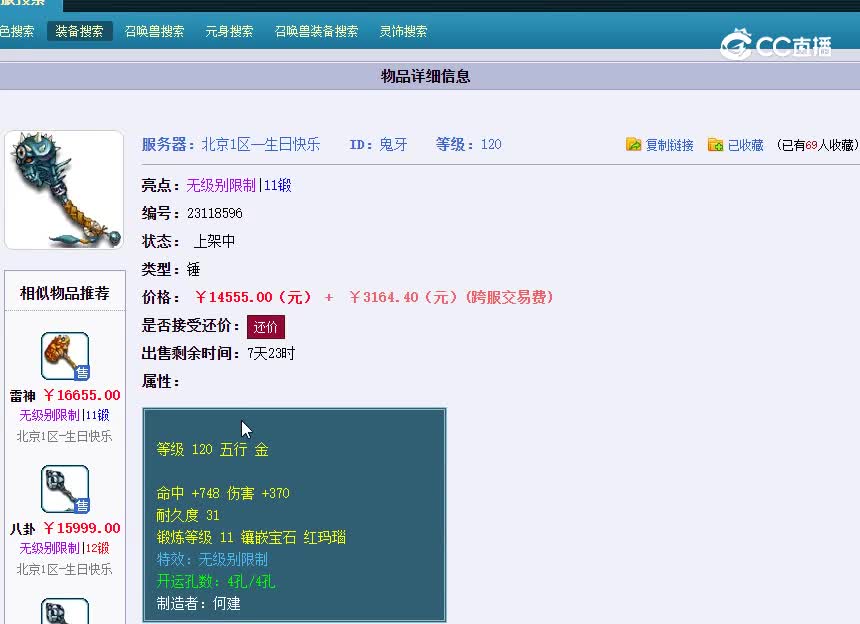Click the 已收藏 link

click(745, 145)
